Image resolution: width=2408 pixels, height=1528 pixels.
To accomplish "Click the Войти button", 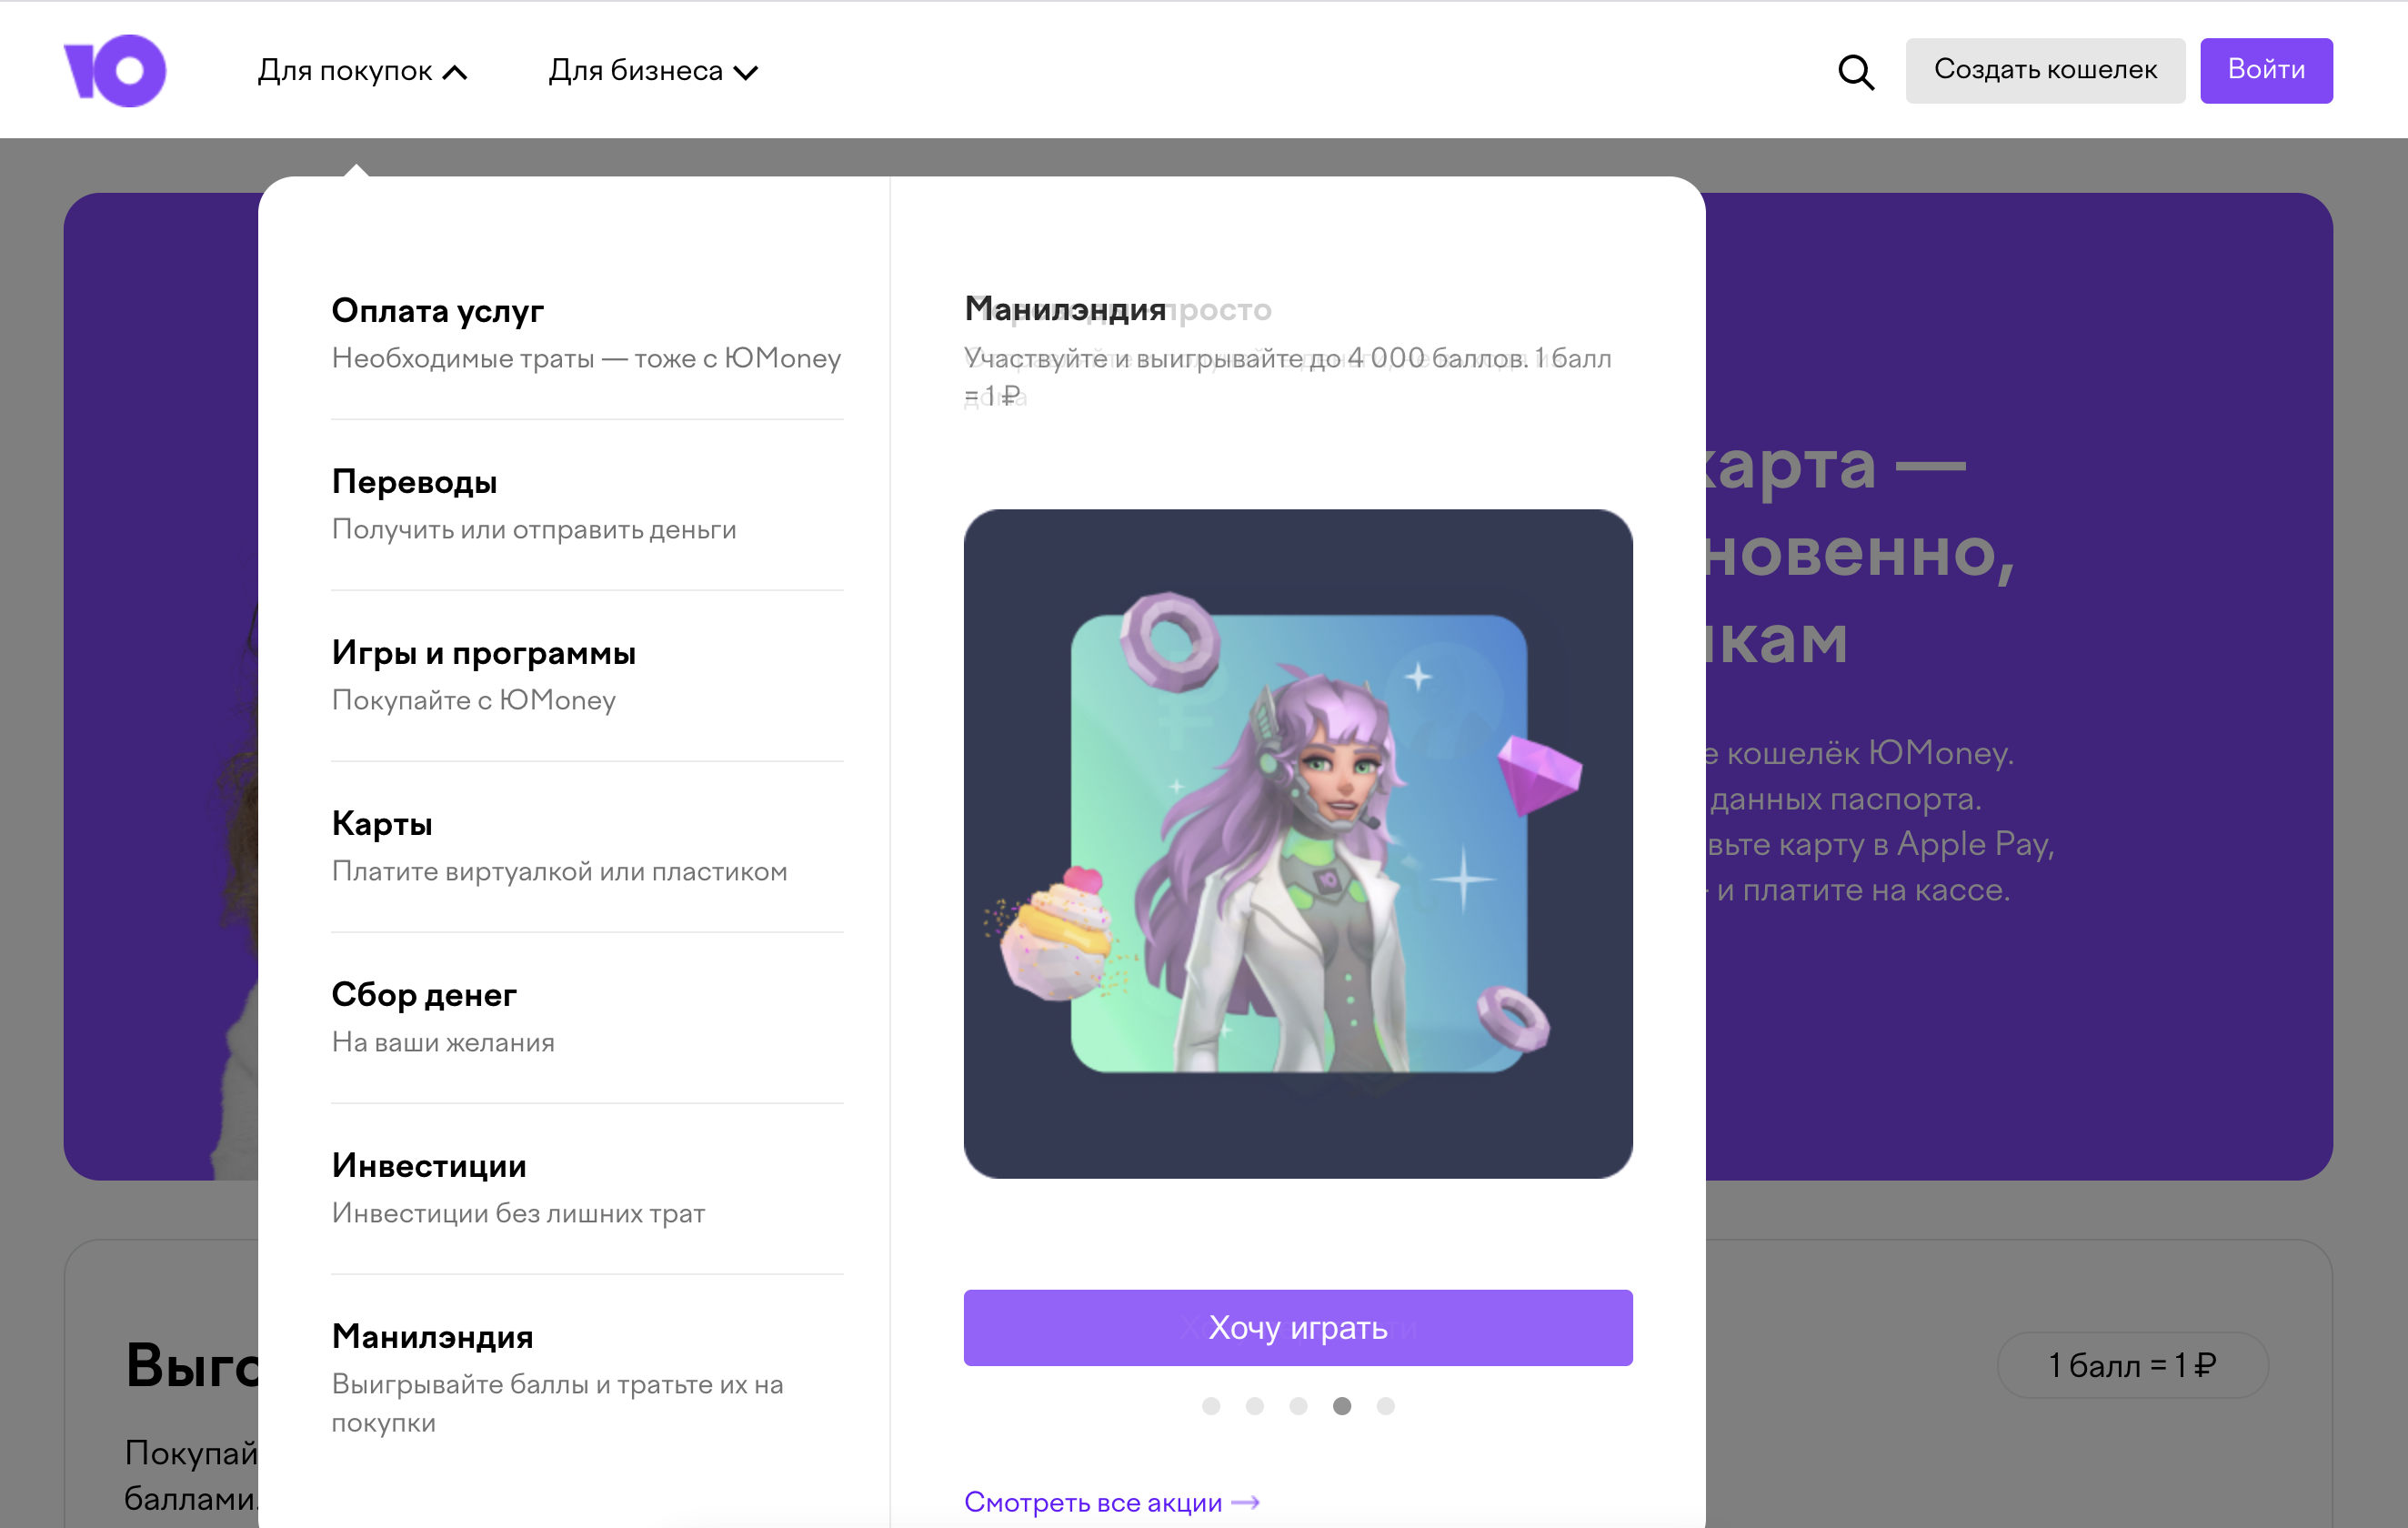I will (2266, 70).
